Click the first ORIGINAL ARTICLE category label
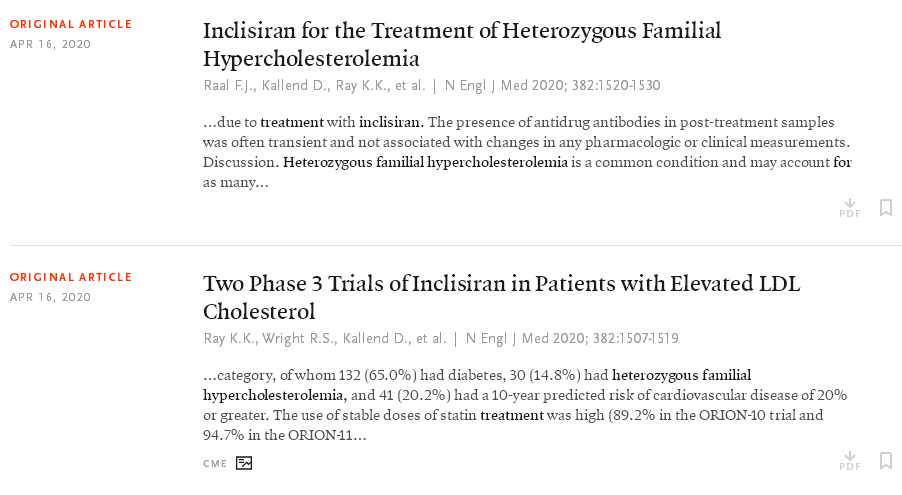 tap(71, 24)
